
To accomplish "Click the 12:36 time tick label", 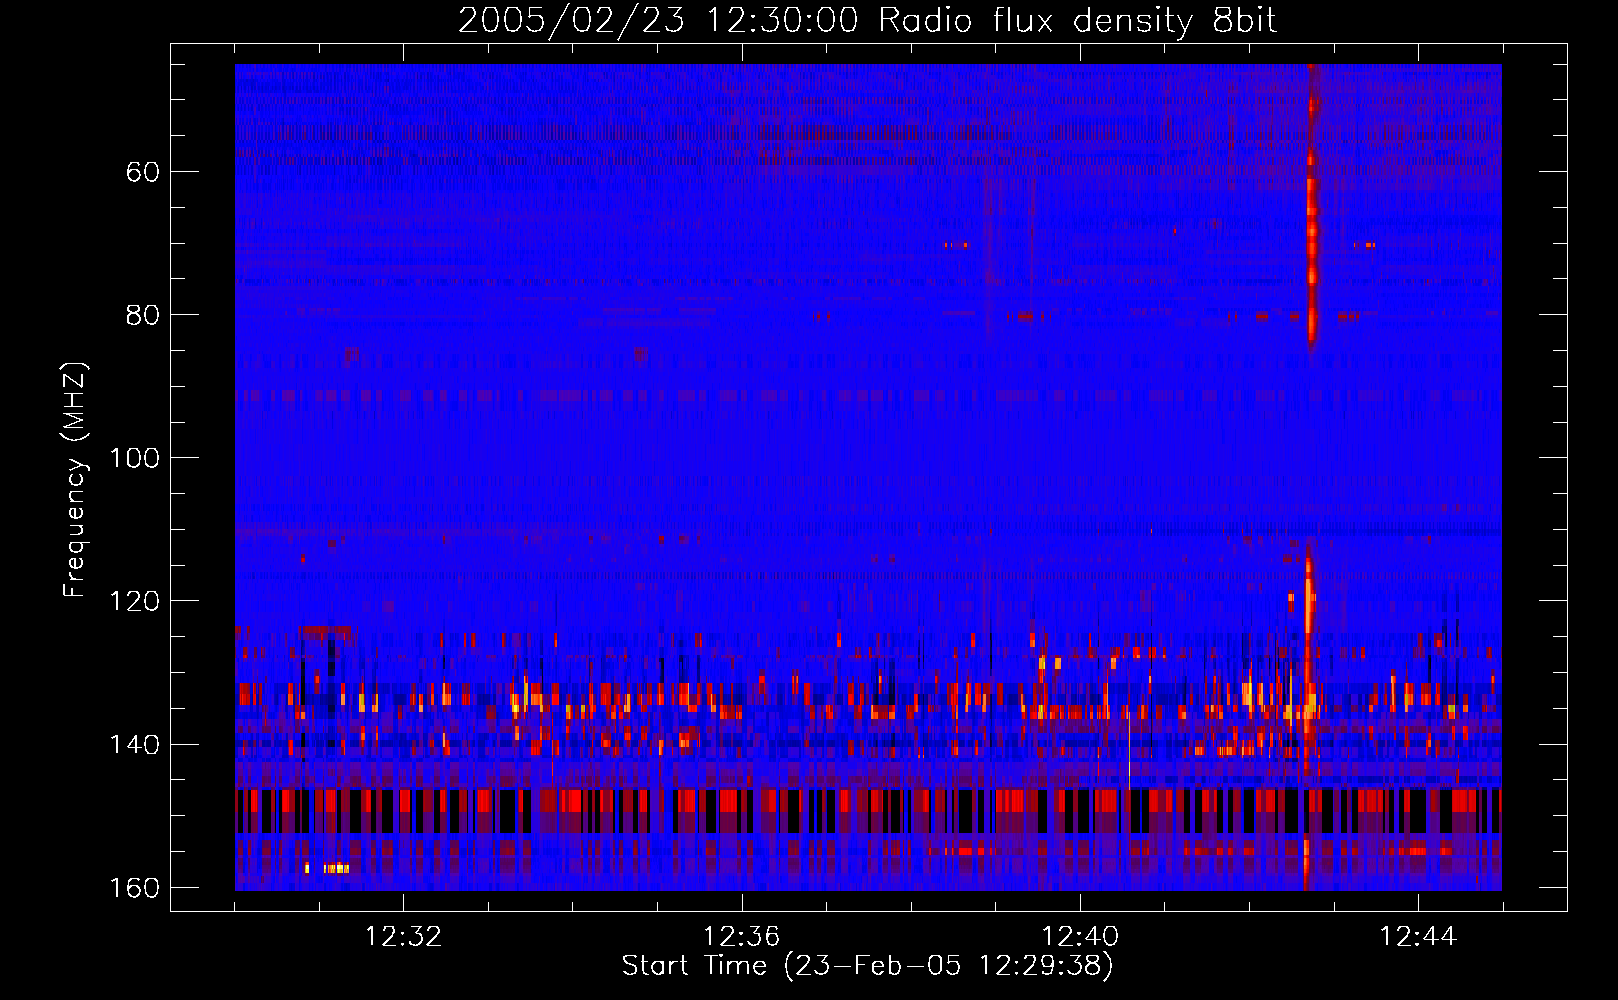I will click(741, 937).
